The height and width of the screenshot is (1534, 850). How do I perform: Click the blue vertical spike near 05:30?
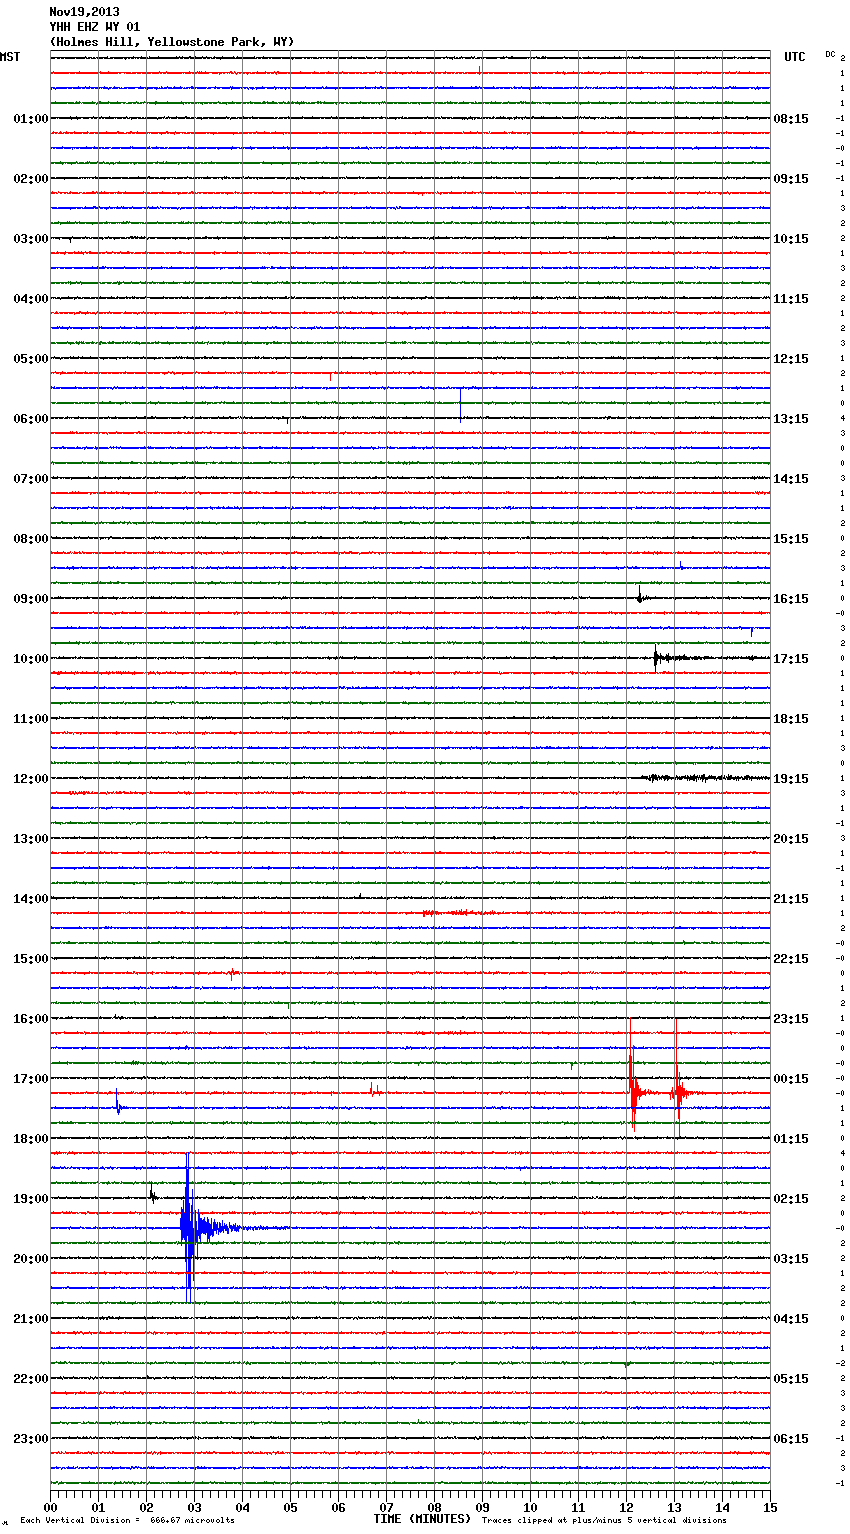tap(460, 404)
